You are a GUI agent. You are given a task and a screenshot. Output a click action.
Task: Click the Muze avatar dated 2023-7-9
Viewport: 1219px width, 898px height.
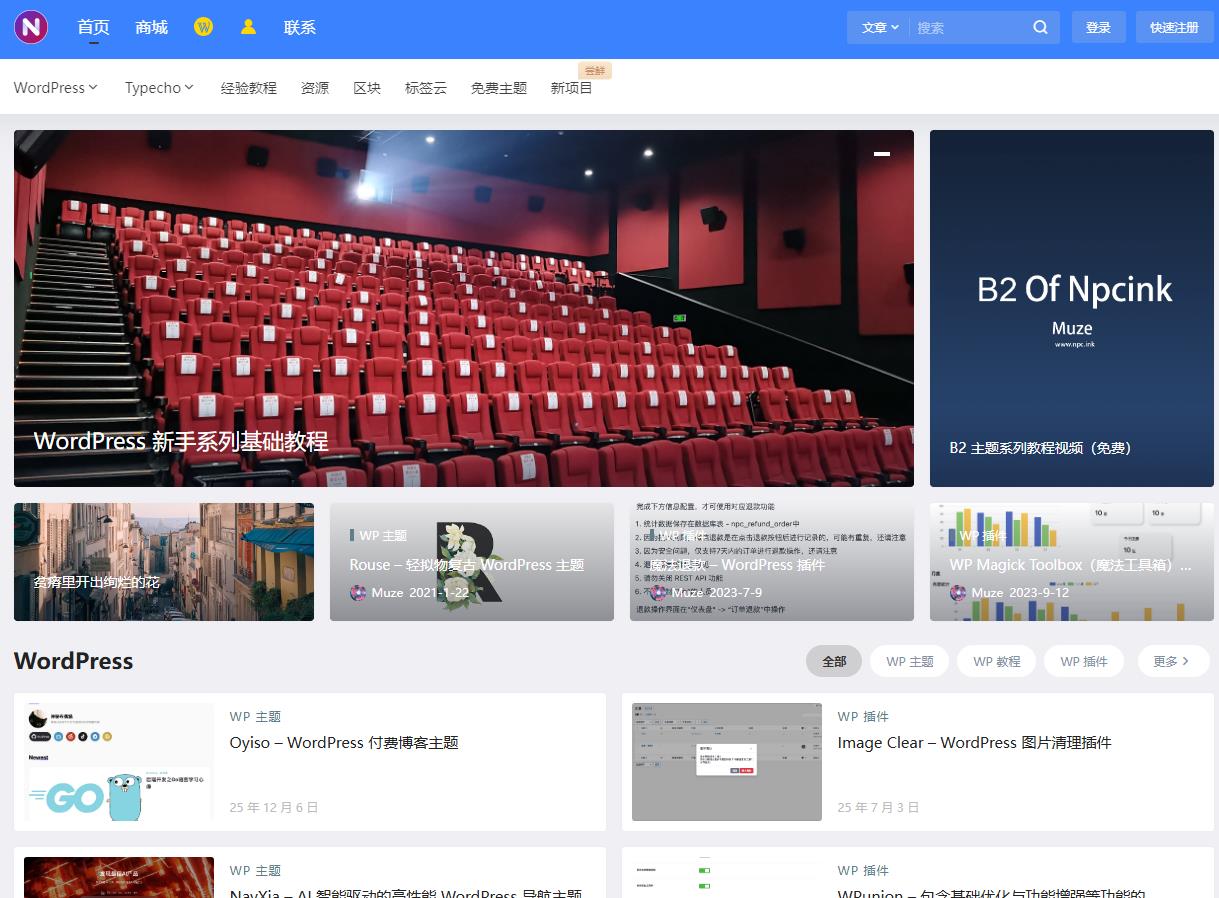[659, 592]
